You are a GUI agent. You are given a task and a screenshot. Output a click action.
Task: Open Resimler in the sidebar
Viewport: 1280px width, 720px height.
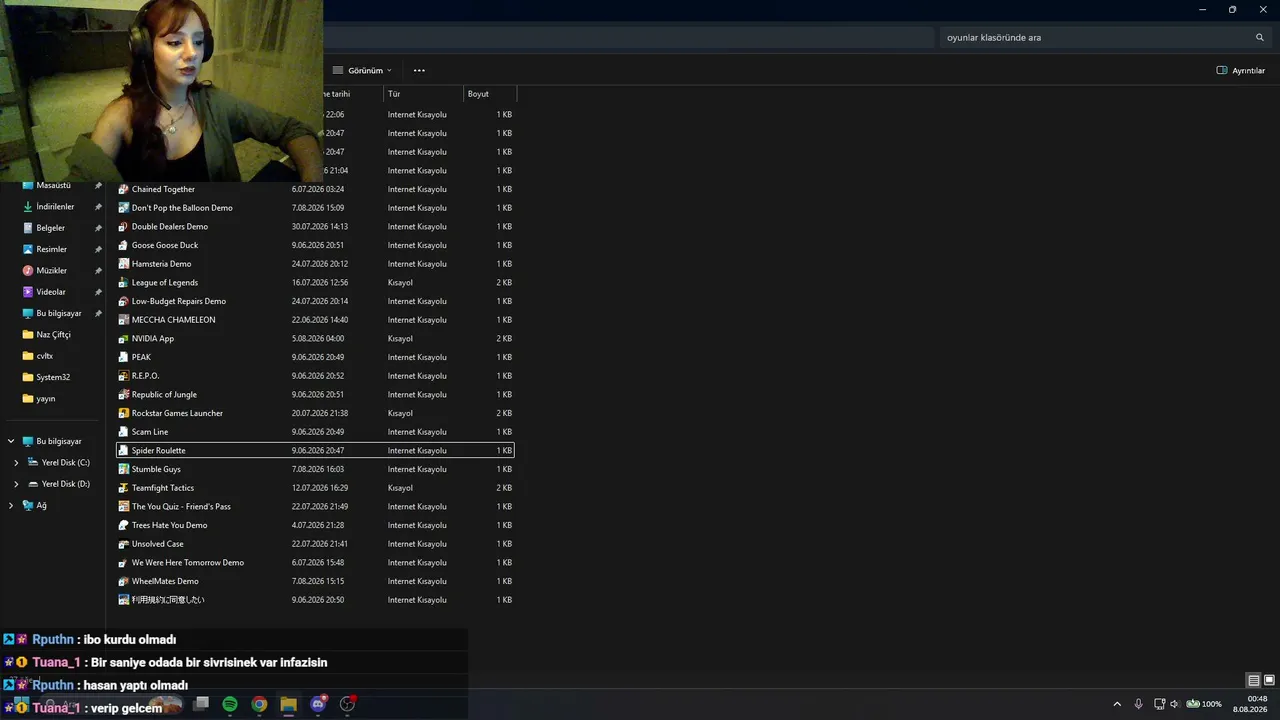[52, 250]
